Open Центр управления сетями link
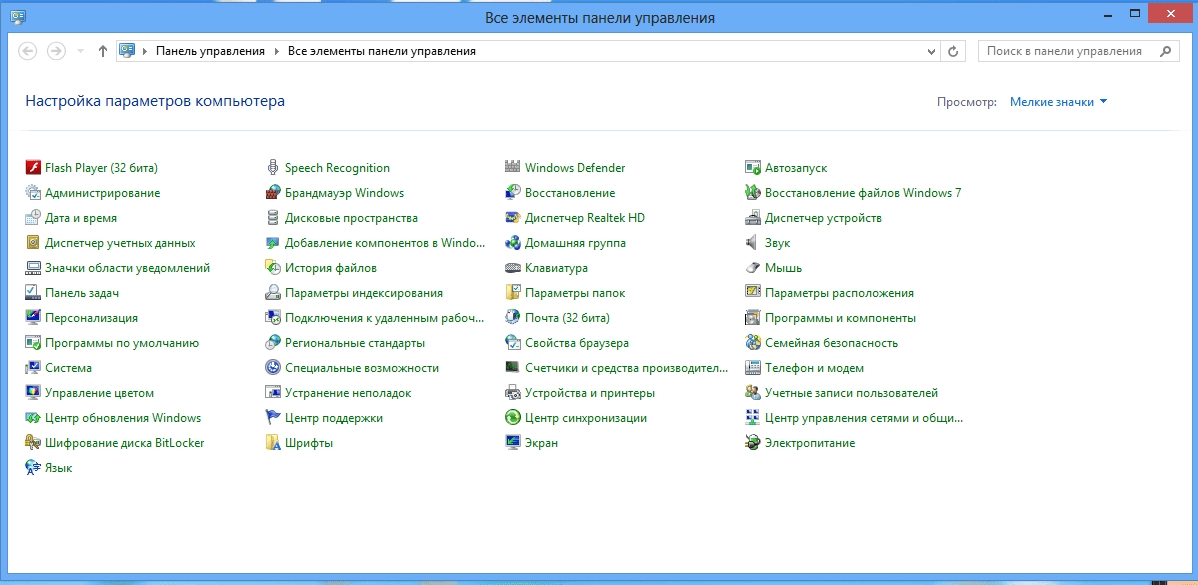This screenshot has width=1198, height=585. (864, 419)
